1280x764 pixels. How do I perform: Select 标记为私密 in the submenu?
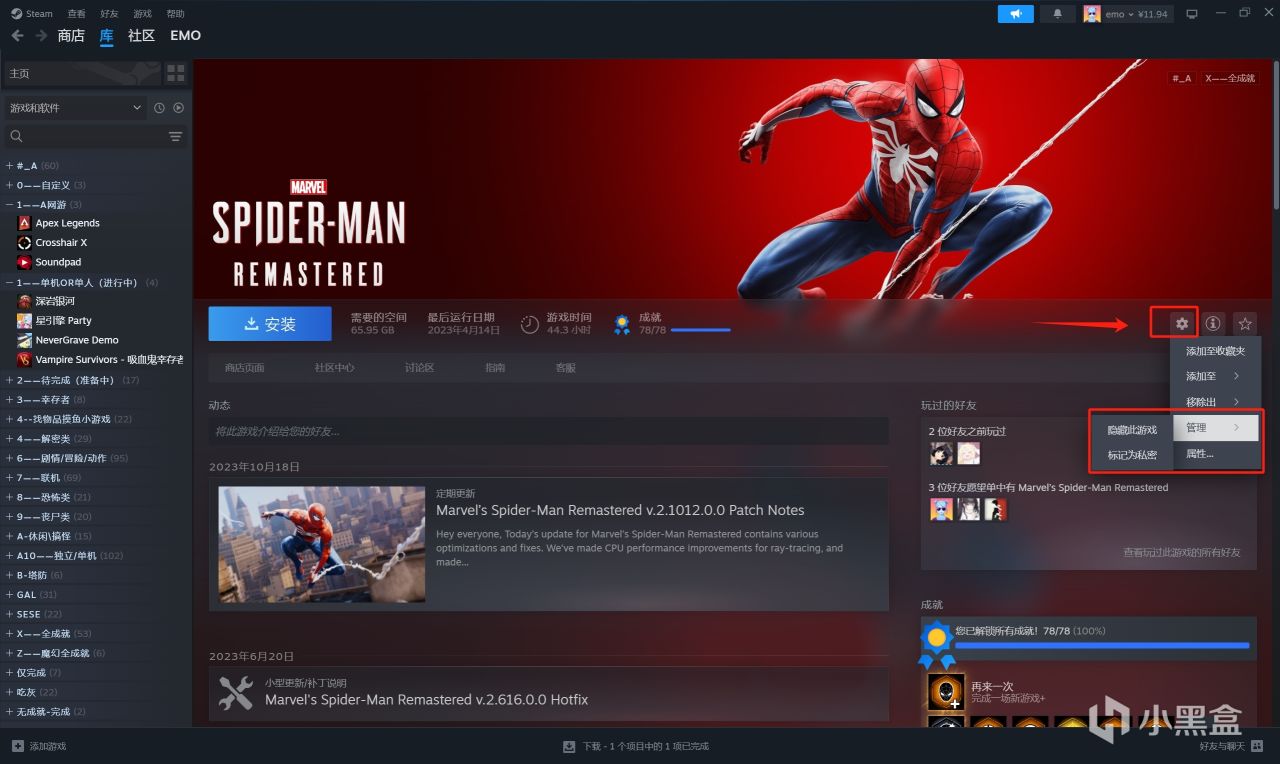[x=1132, y=455]
